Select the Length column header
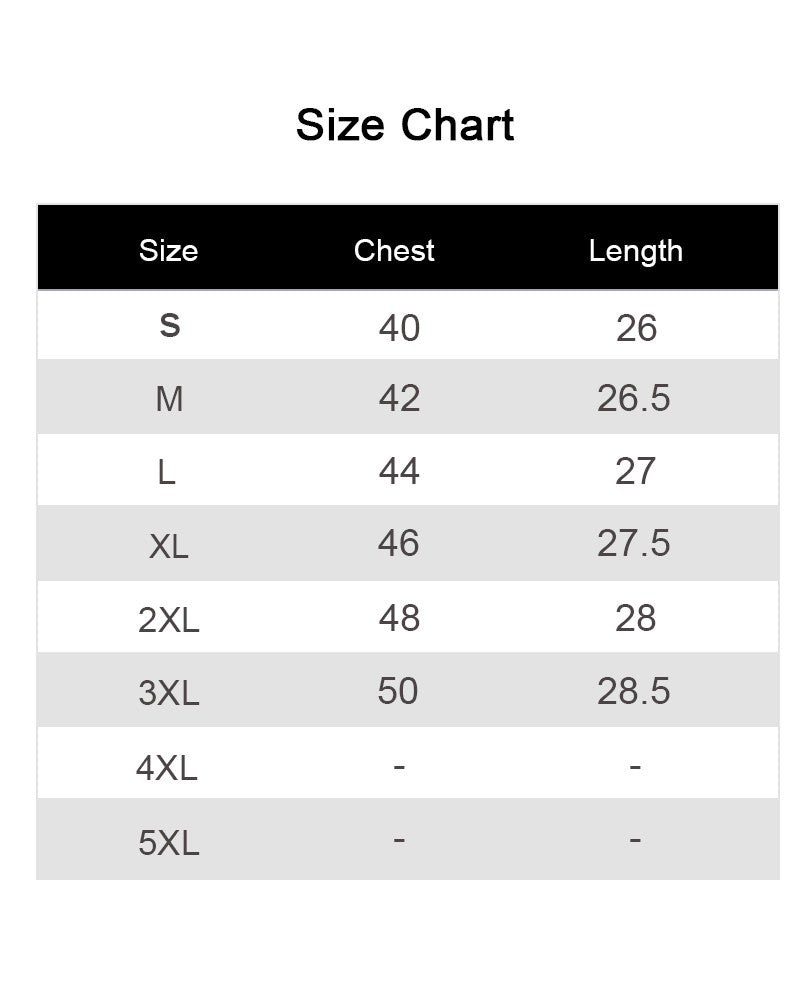810x990 pixels. pyautogui.click(x=636, y=251)
